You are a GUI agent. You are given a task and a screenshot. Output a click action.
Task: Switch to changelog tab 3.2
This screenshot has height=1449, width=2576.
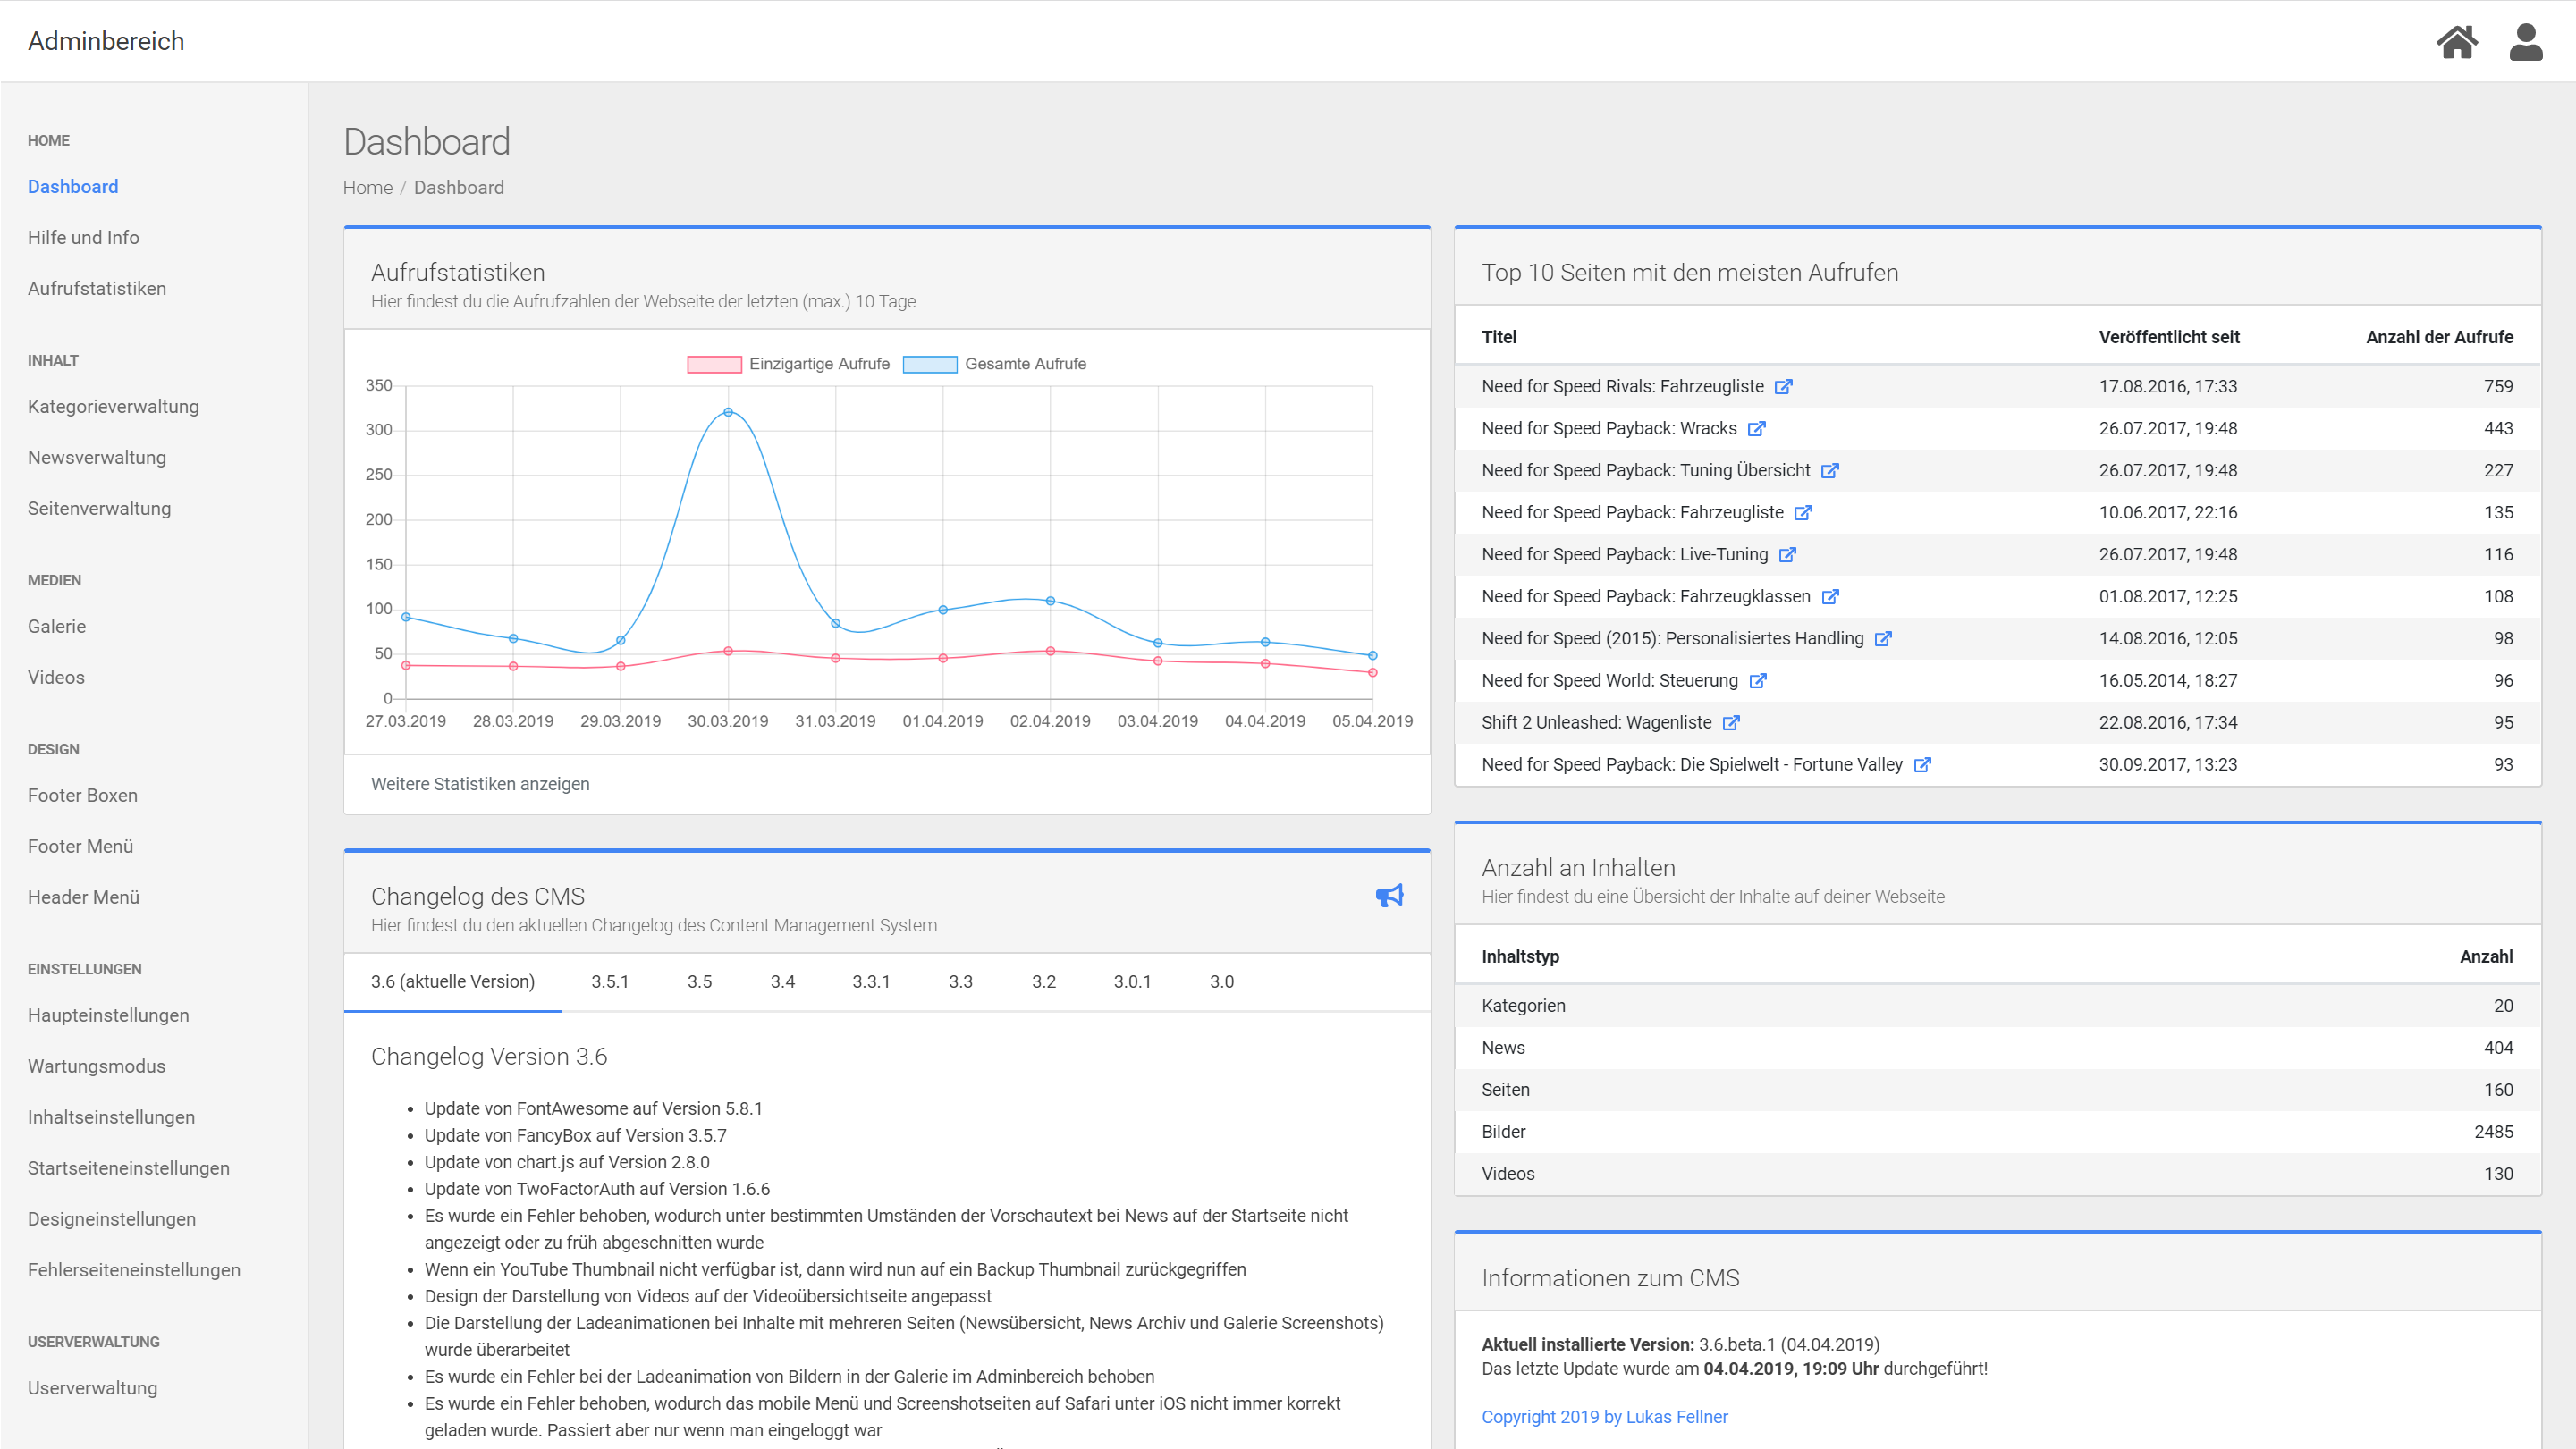pyautogui.click(x=1043, y=982)
